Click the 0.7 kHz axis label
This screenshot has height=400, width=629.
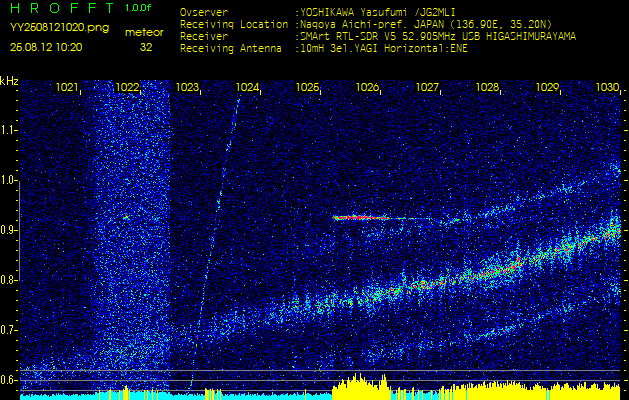click(x=8, y=330)
